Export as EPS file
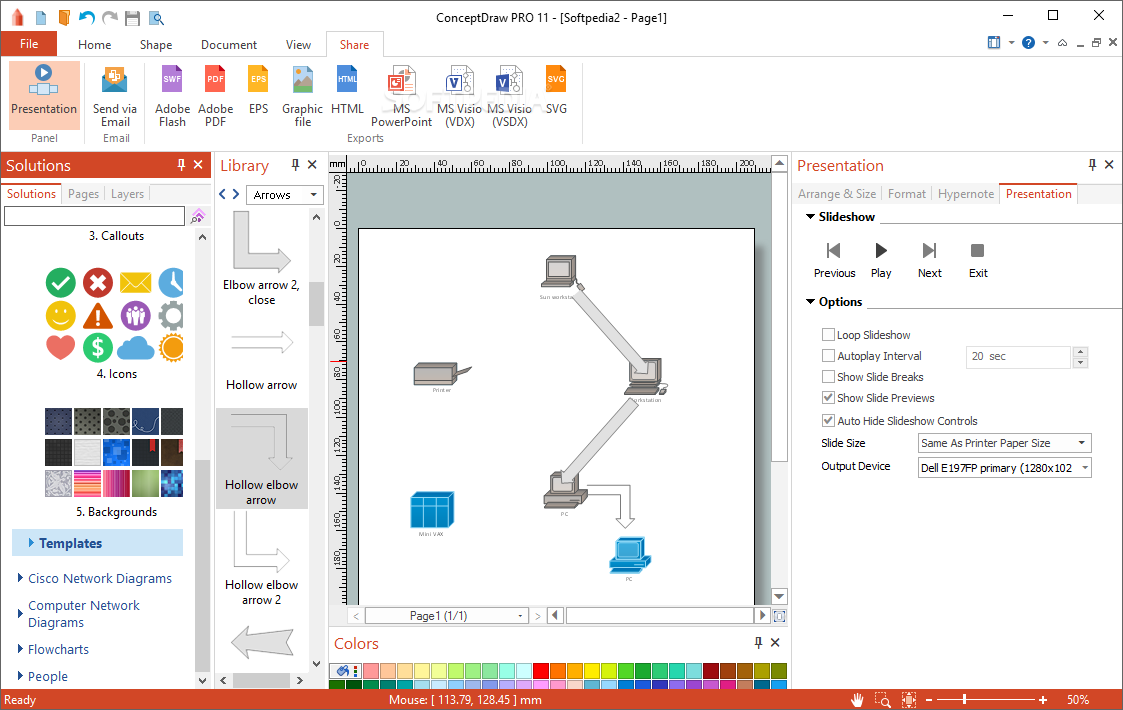1123x710 pixels. pos(259,91)
